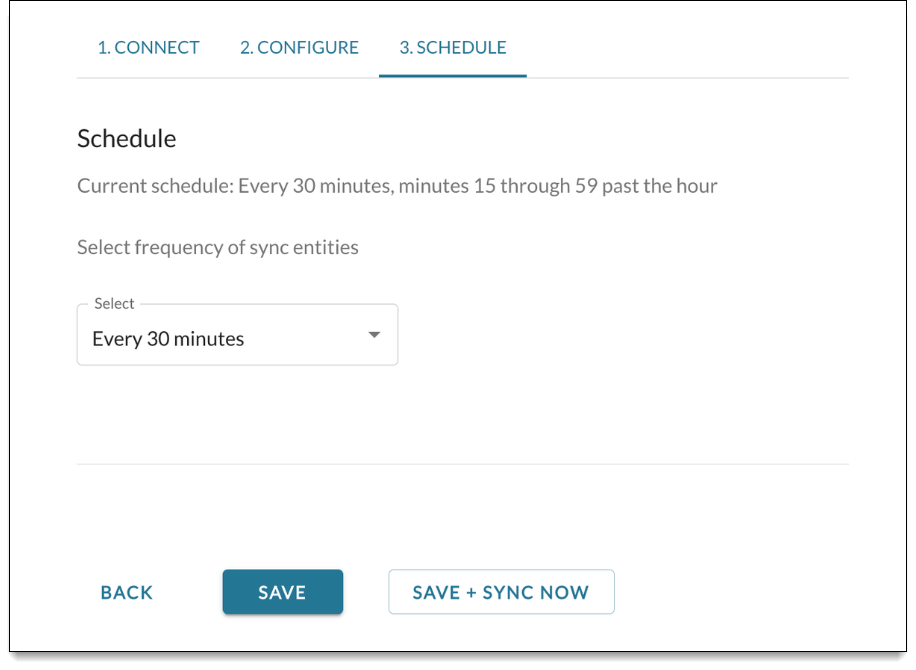The image size is (916, 670).
Task: Navigate to the CONFIGURE step
Action: tap(298, 47)
